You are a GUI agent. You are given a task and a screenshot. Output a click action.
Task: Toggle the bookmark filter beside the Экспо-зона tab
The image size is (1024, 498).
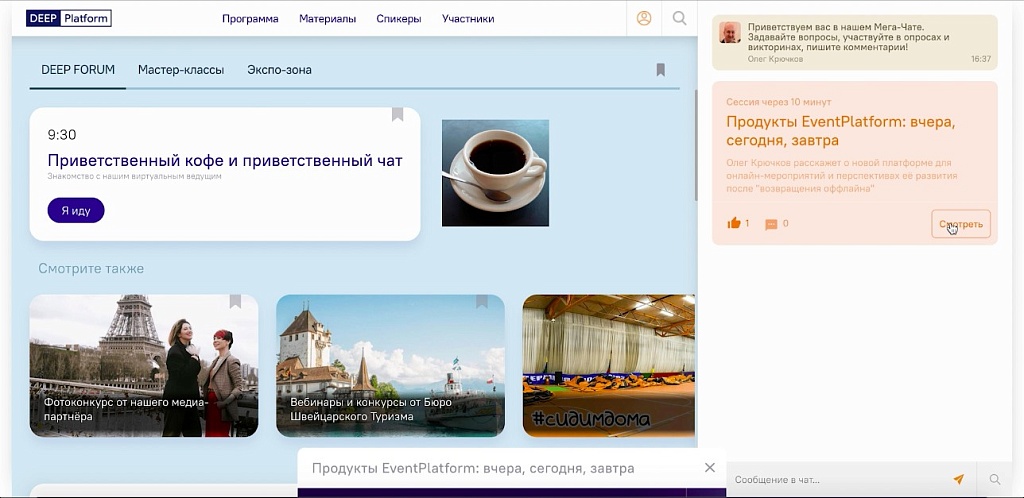tap(660, 69)
